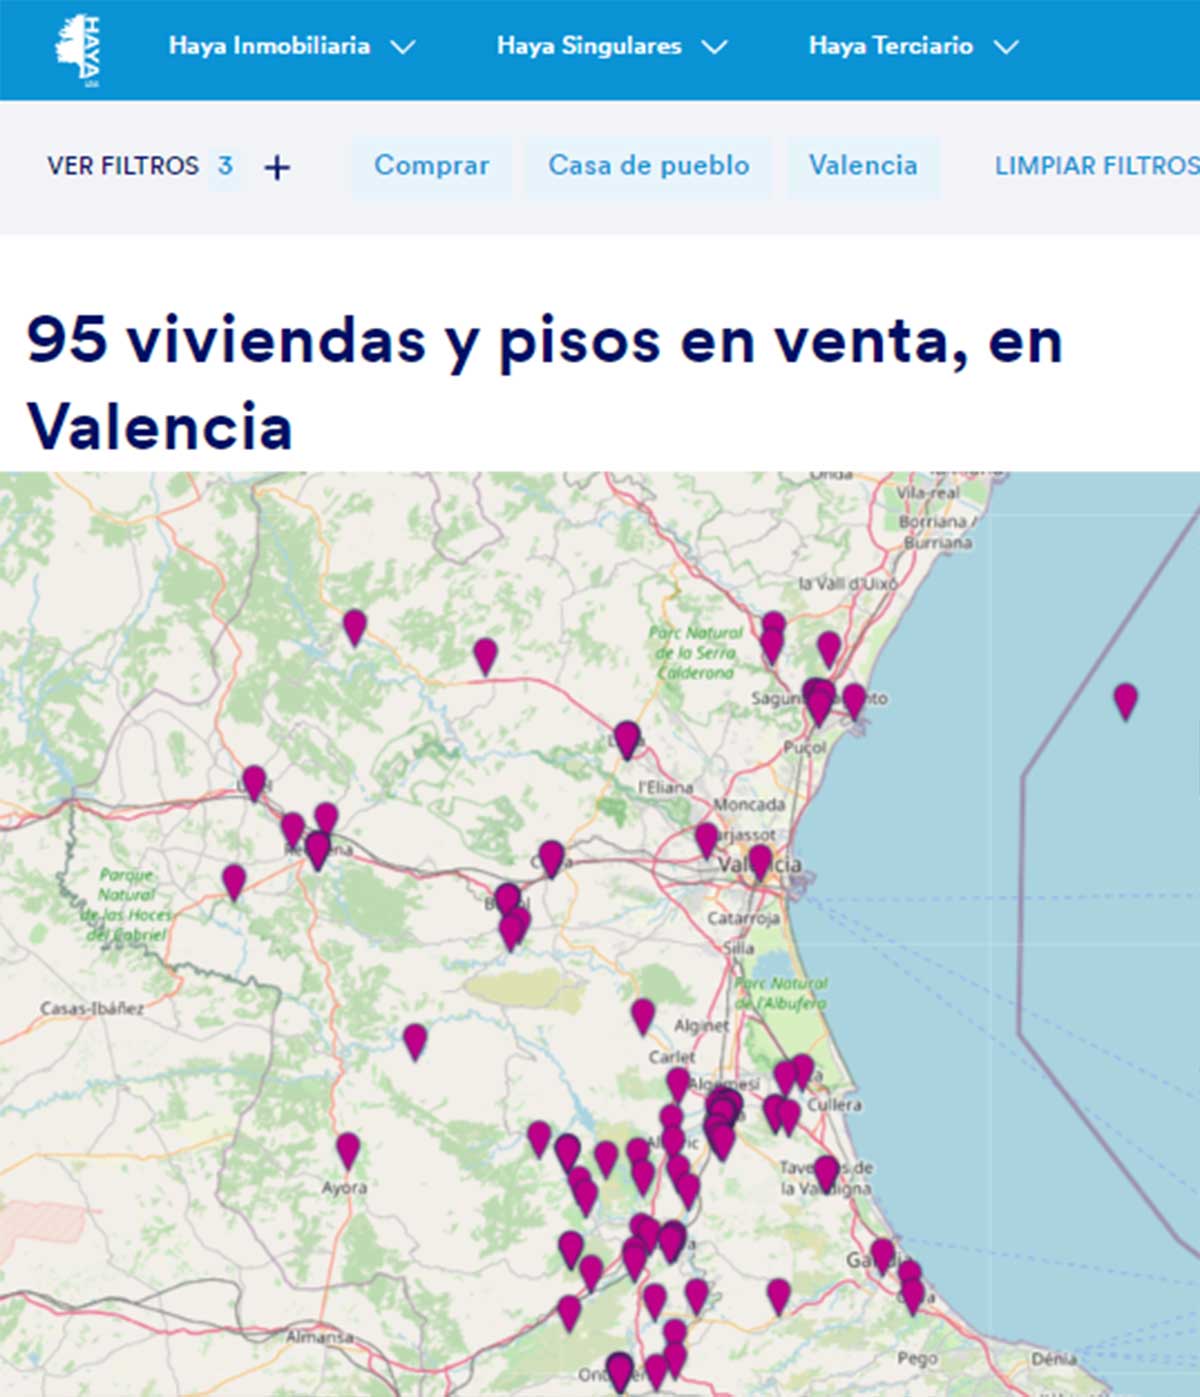Click the map pin next to Burjassot
The width and height of the screenshot is (1200, 1397).
pyautogui.click(x=706, y=838)
